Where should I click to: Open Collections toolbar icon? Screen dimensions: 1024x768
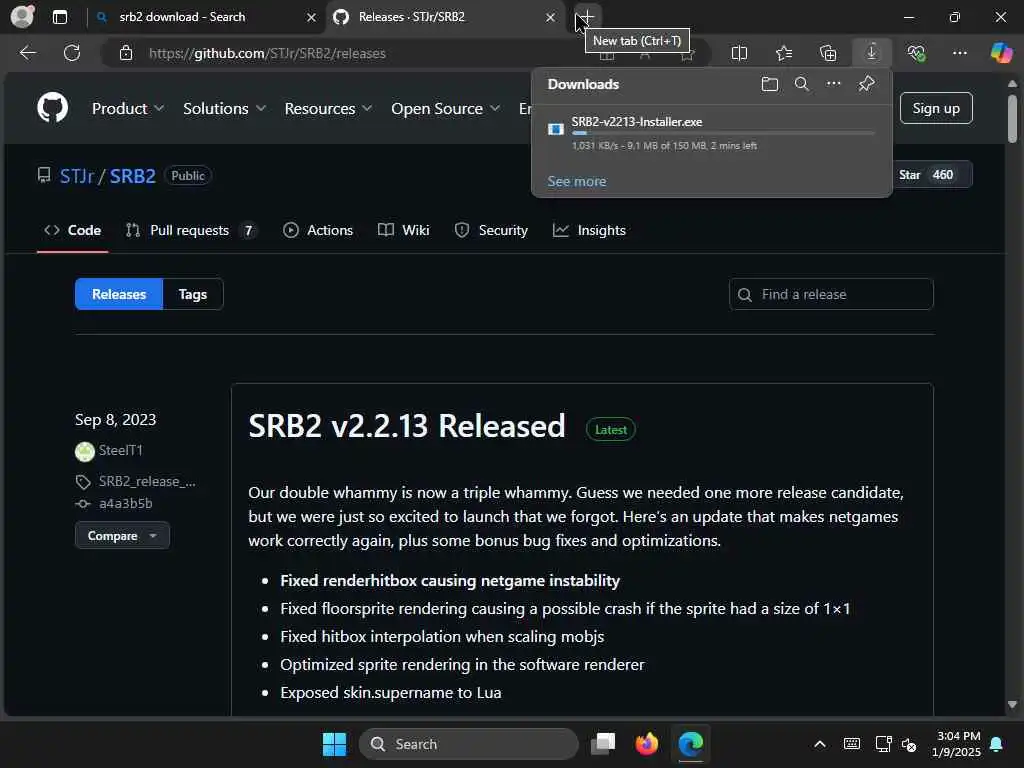(828, 53)
